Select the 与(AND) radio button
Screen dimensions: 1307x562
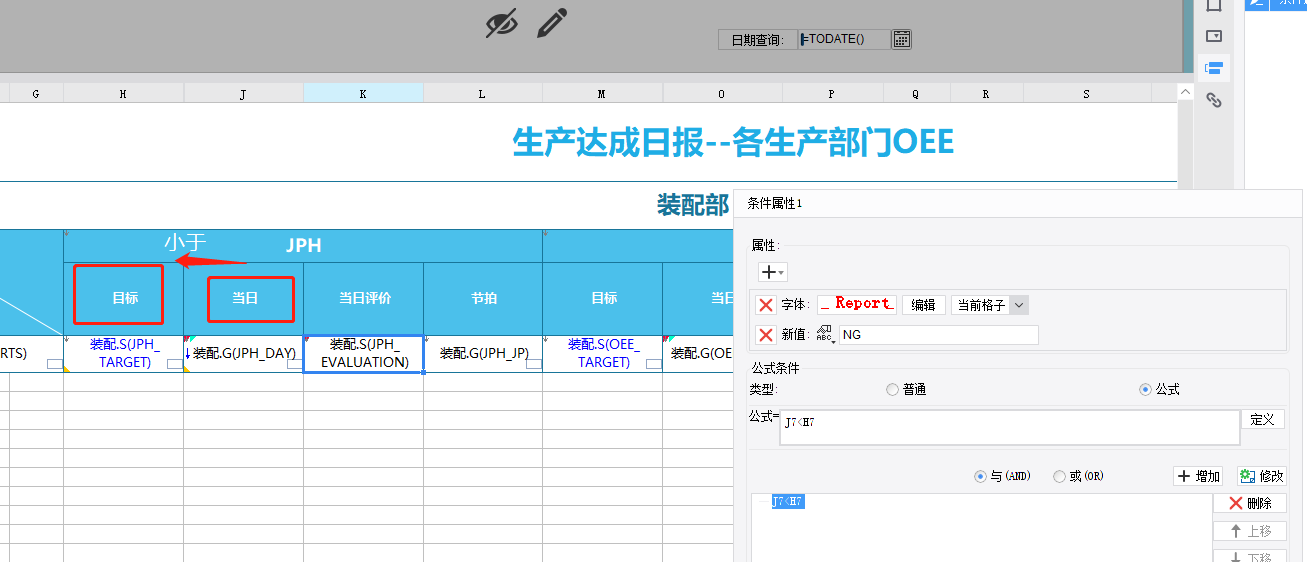[x=980, y=477]
